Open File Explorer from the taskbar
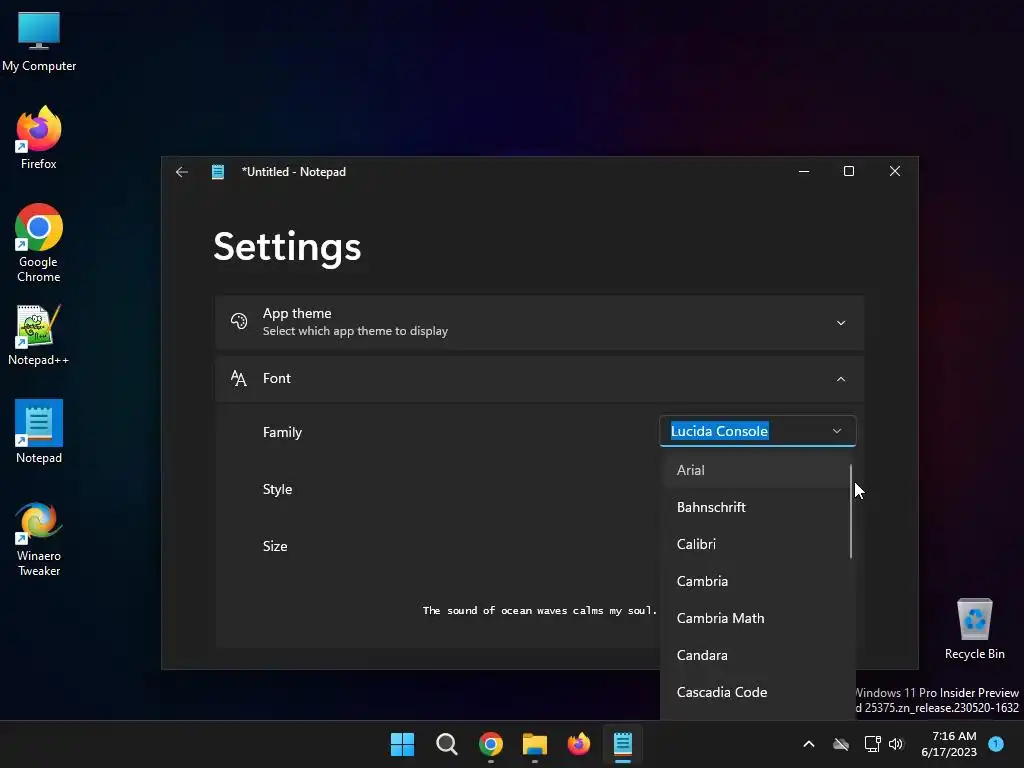 point(535,744)
